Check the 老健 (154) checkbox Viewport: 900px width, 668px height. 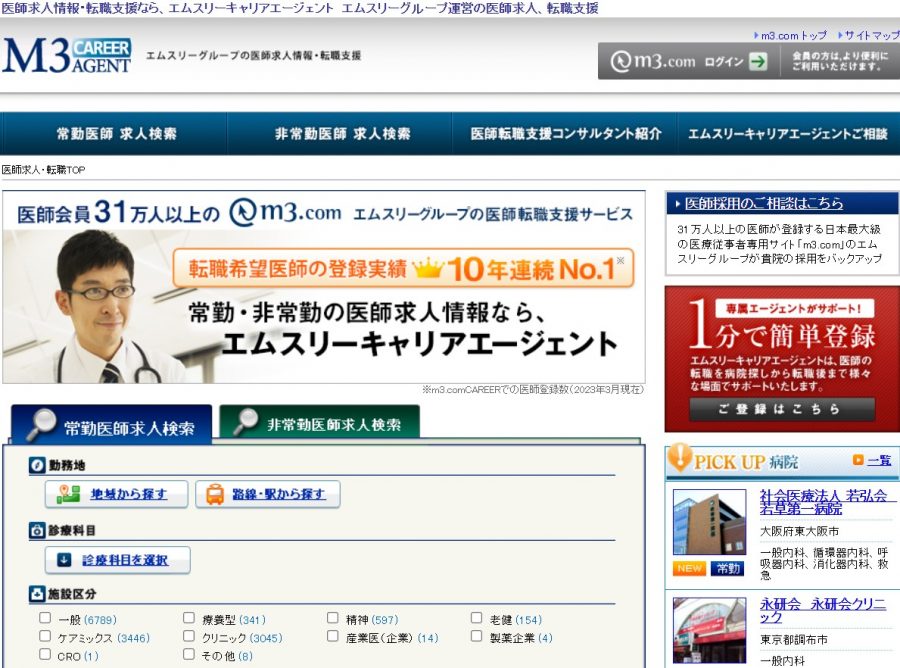(476, 618)
